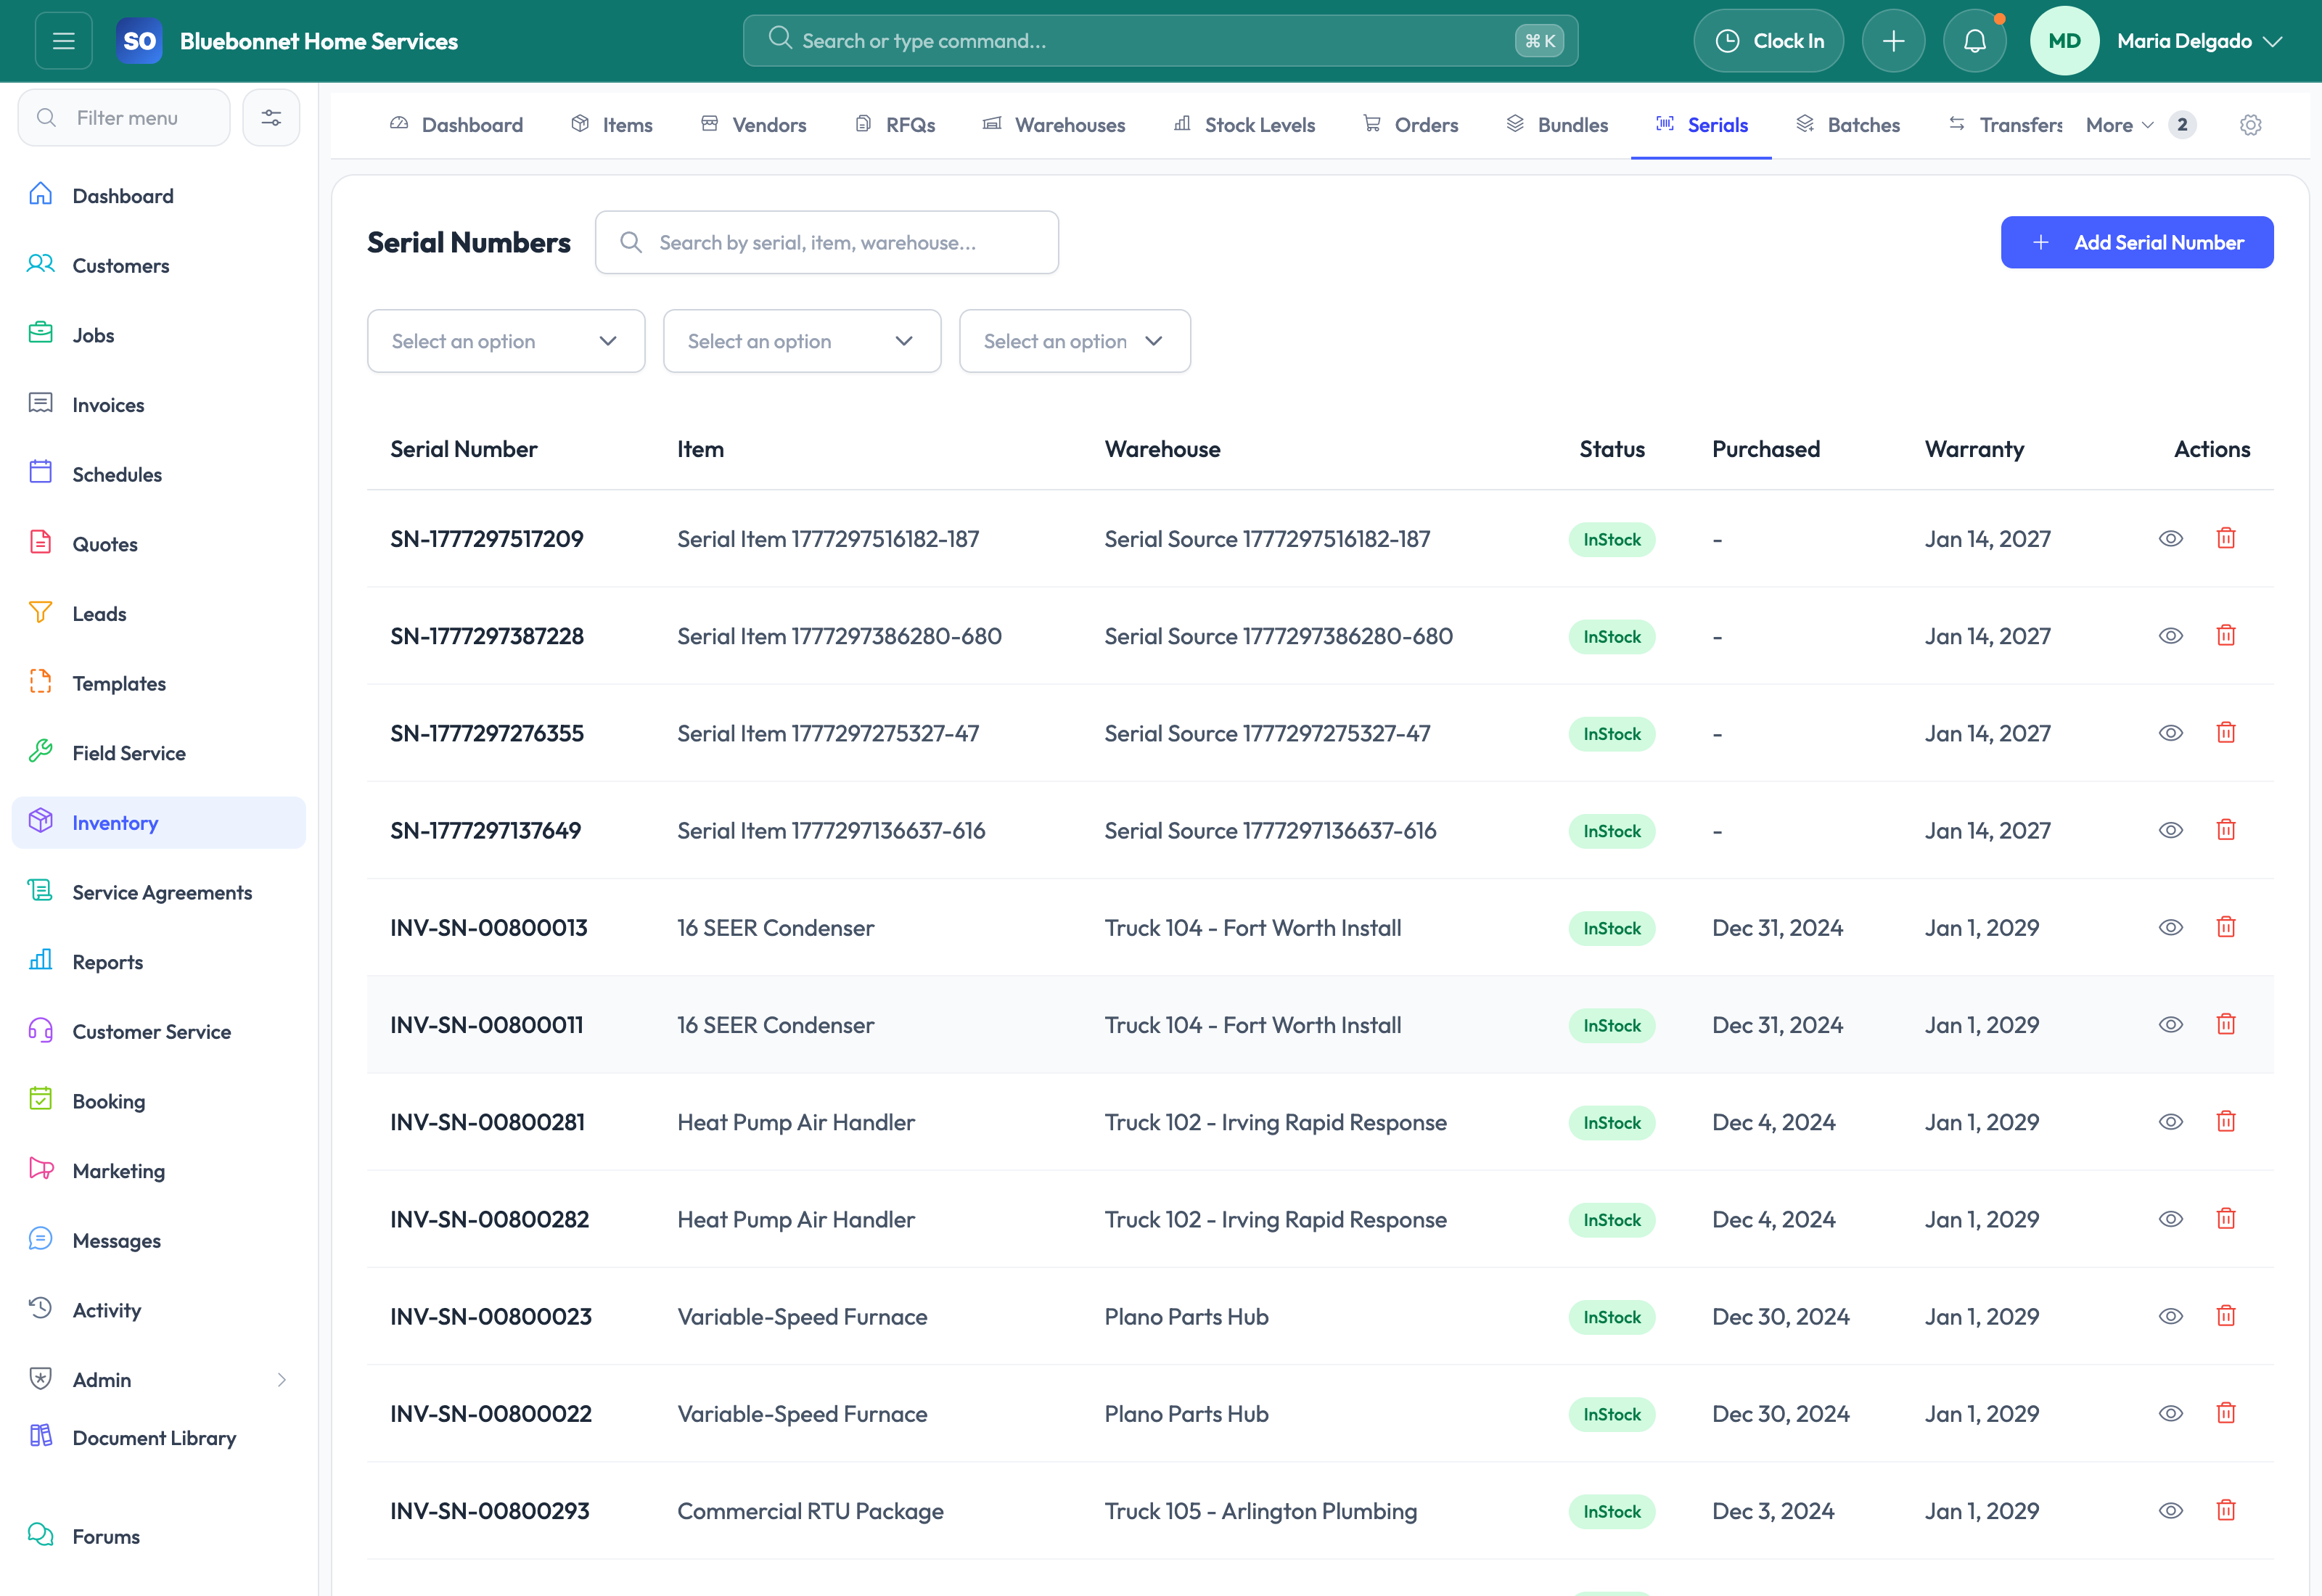Click Add Serial Number button
This screenshot has height=1596, width=2322.
(2136, 242)
